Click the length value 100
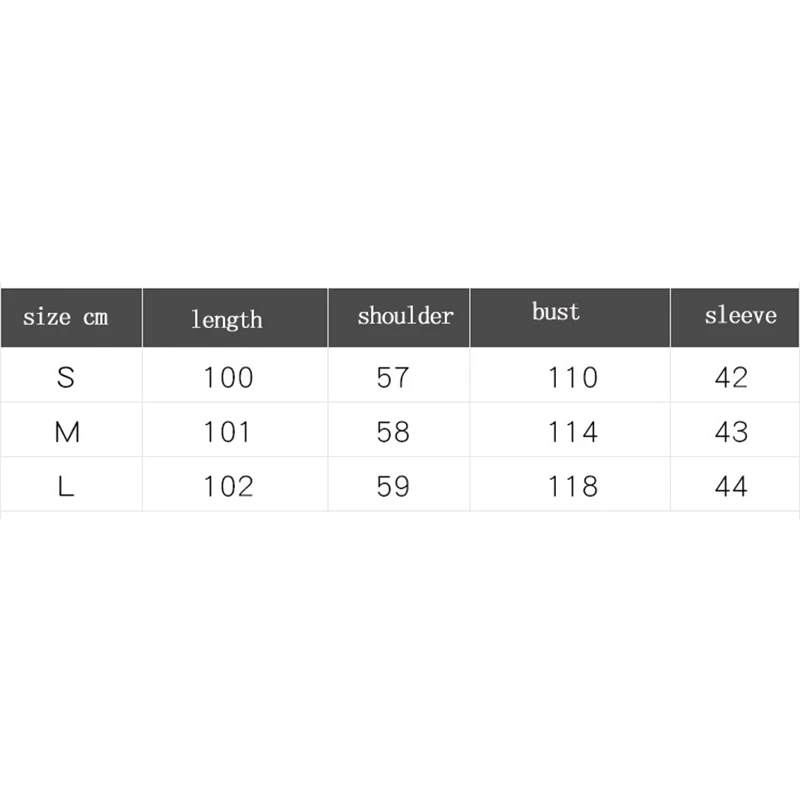 click(228, 378)
